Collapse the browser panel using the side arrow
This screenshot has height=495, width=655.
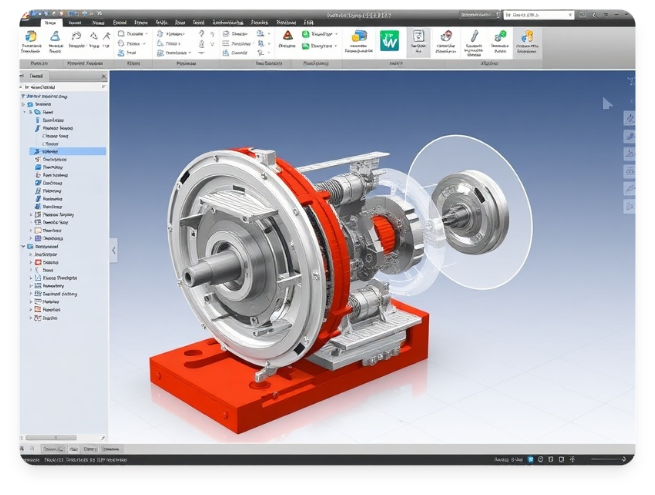coord(113,250)
